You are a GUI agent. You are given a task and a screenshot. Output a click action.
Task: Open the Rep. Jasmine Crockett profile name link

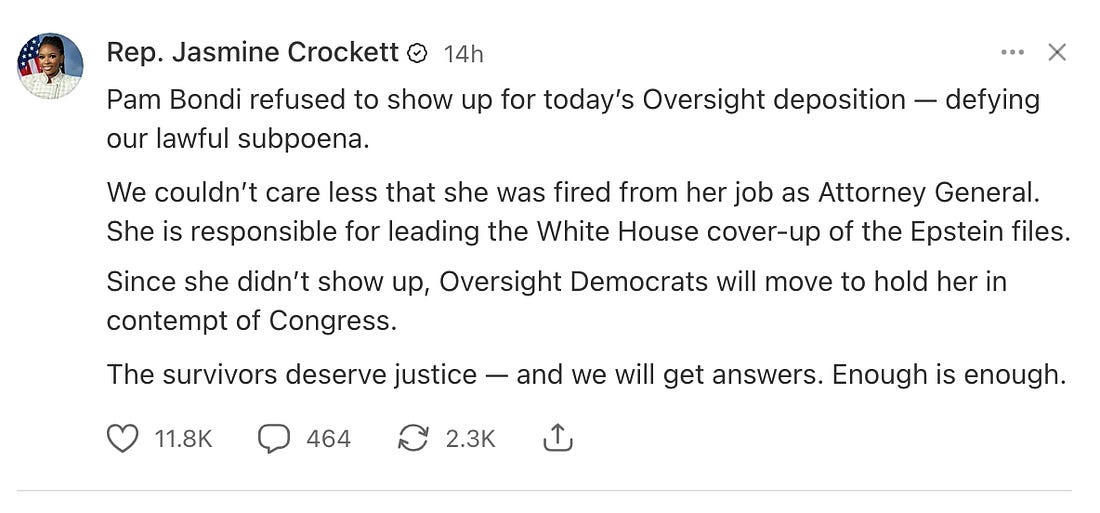pyautogui.click(x=252, y=53)
